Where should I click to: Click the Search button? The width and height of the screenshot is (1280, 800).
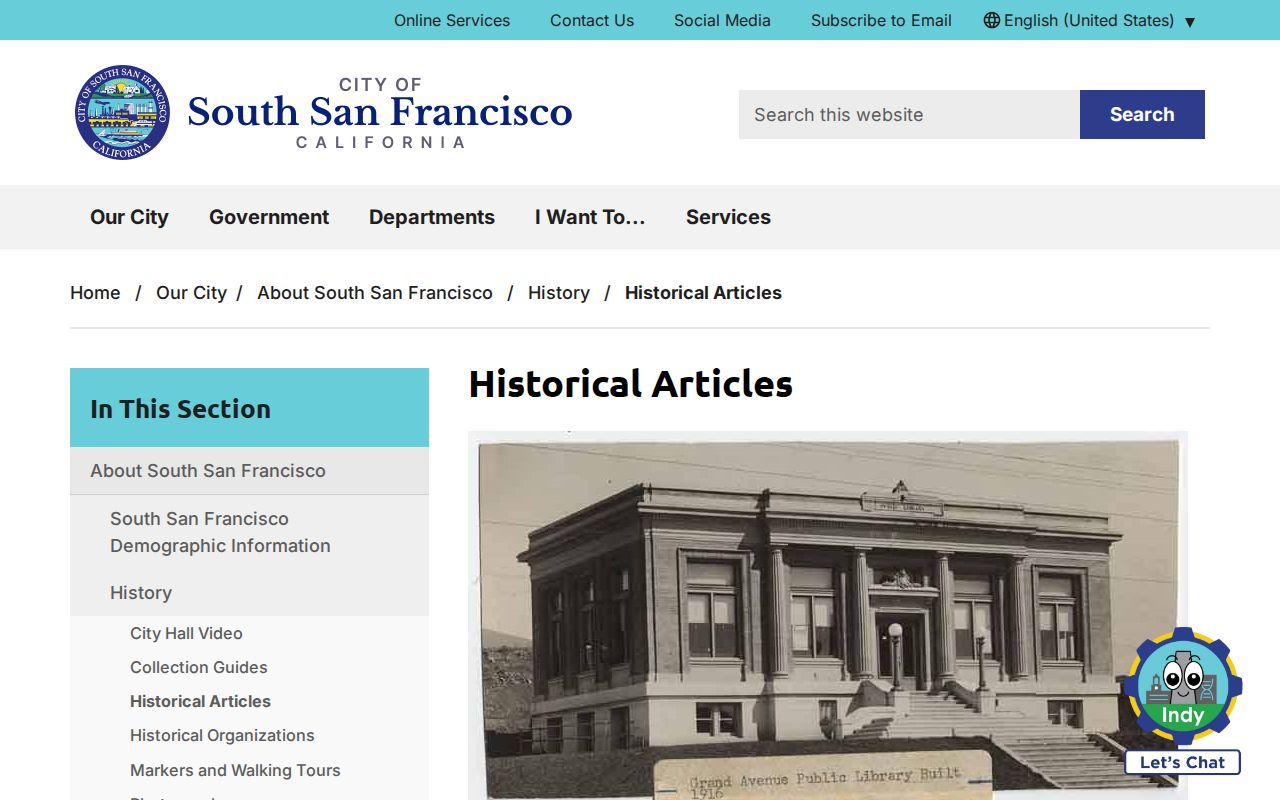[1142, 114]
